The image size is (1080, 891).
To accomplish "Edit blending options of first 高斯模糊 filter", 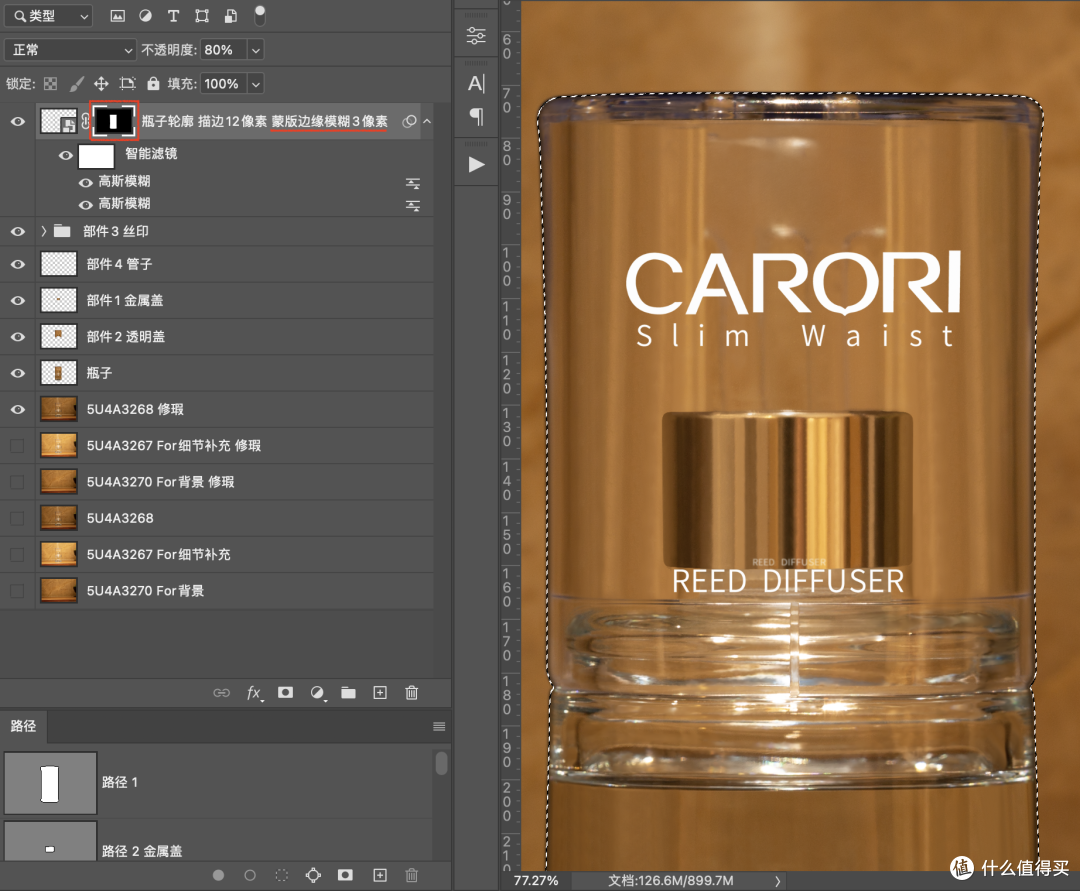I will (413, 183).
